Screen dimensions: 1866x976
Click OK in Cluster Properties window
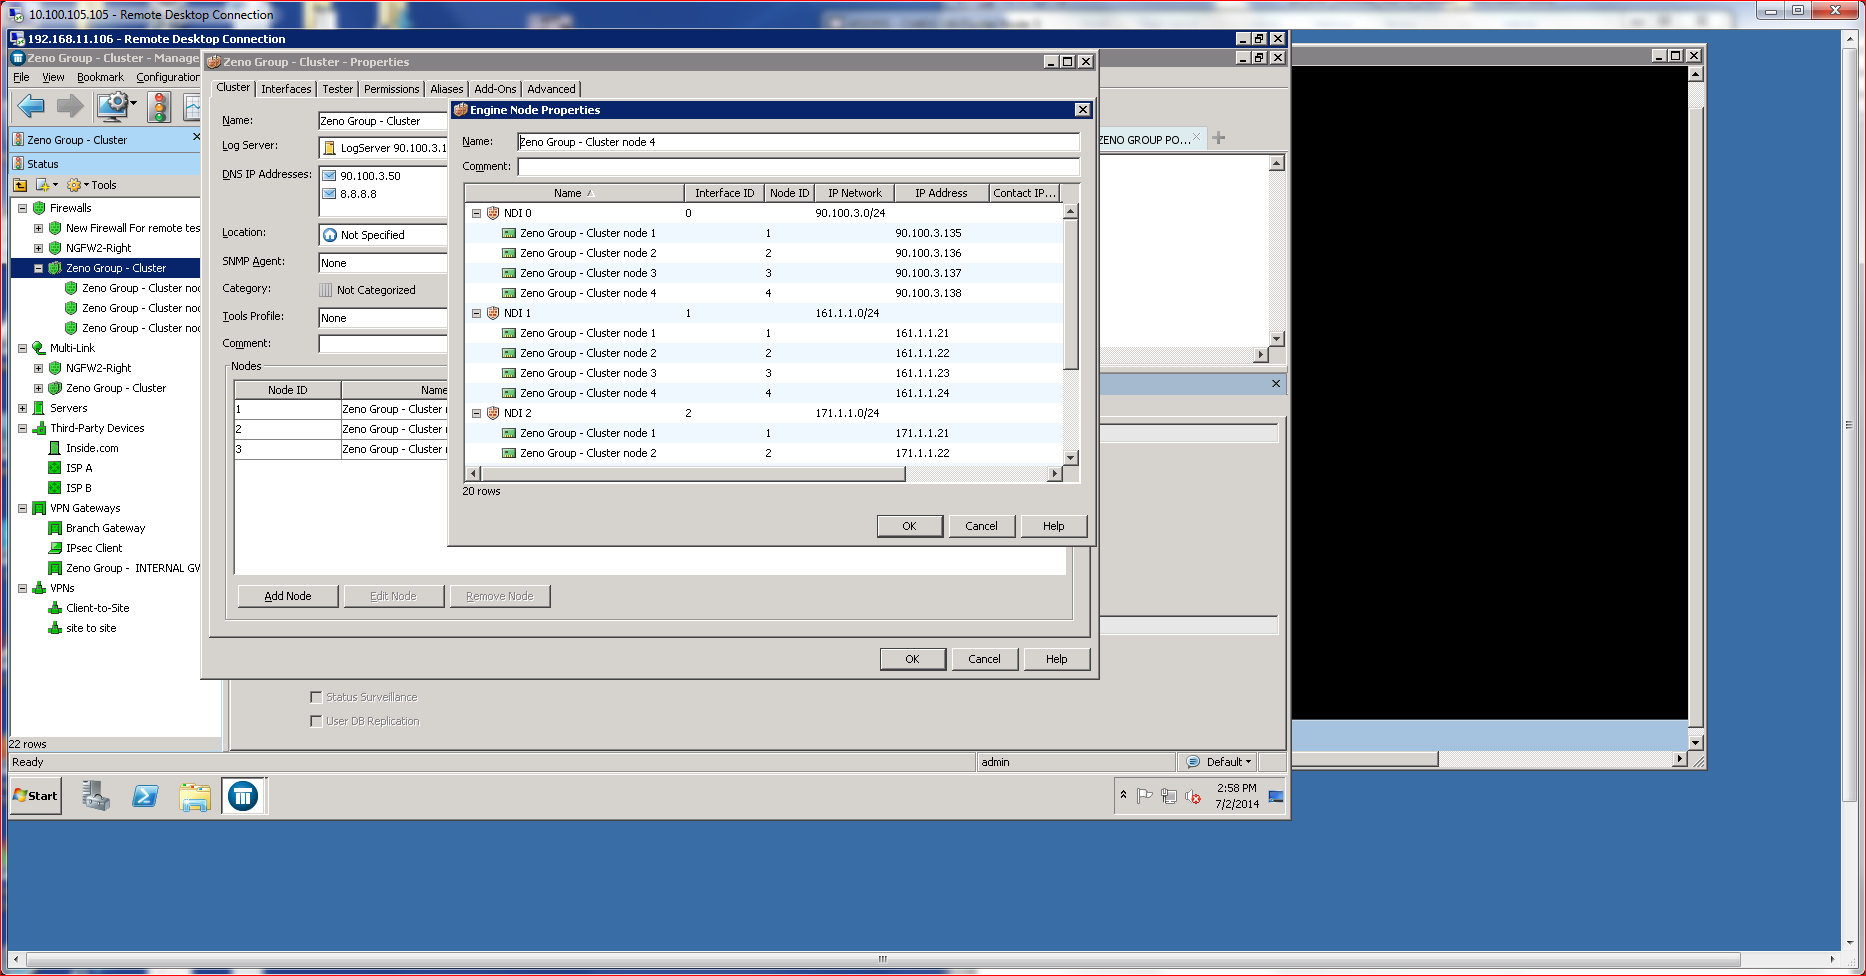click(x=912, y=659)
